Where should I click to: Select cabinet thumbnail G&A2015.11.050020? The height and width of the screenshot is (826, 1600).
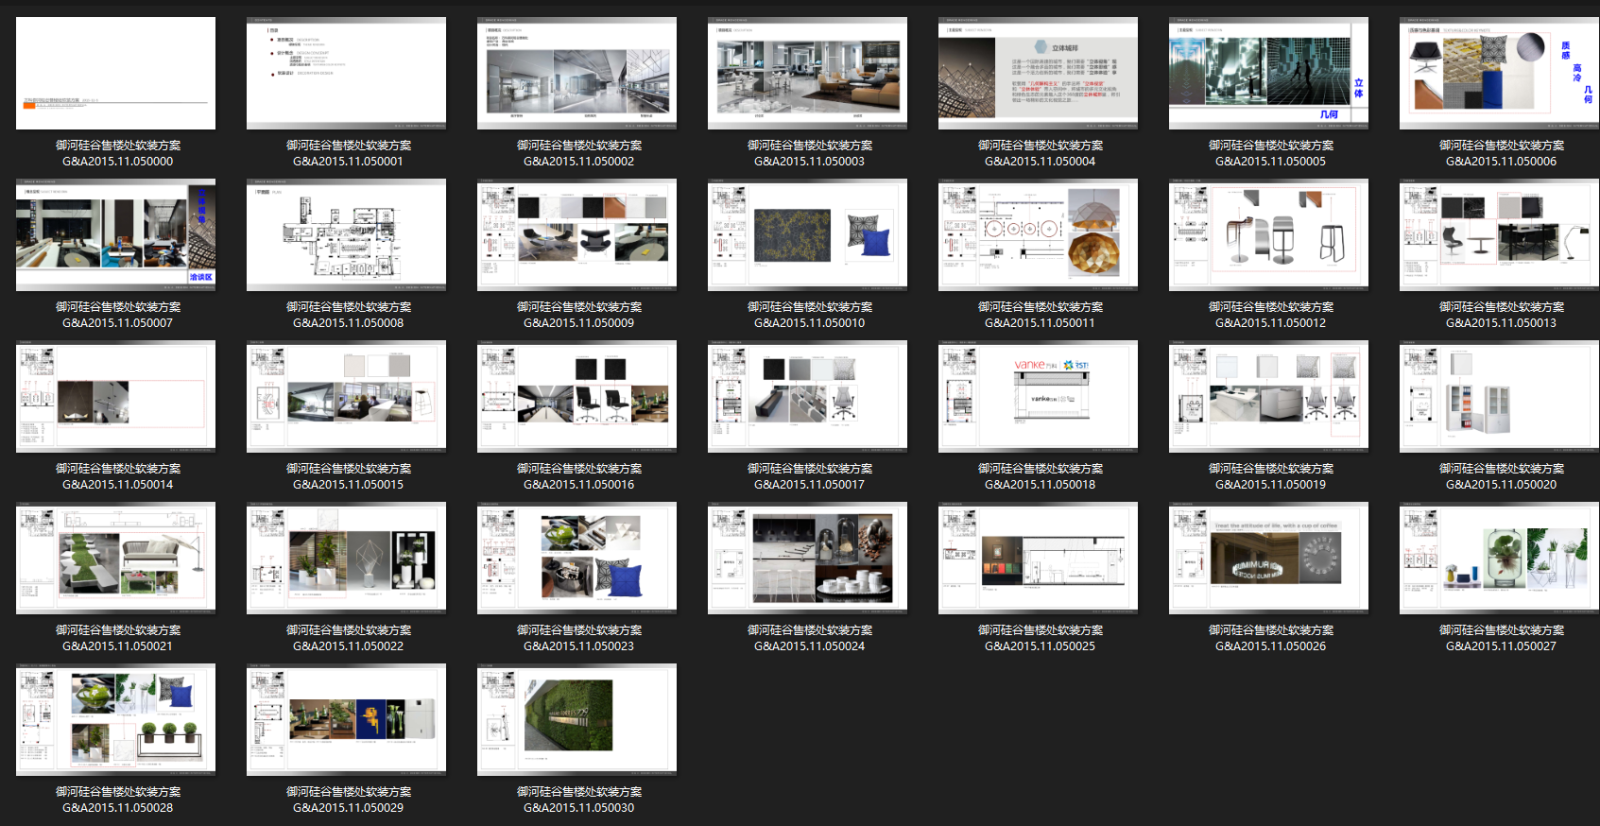tap(1499, 397)
